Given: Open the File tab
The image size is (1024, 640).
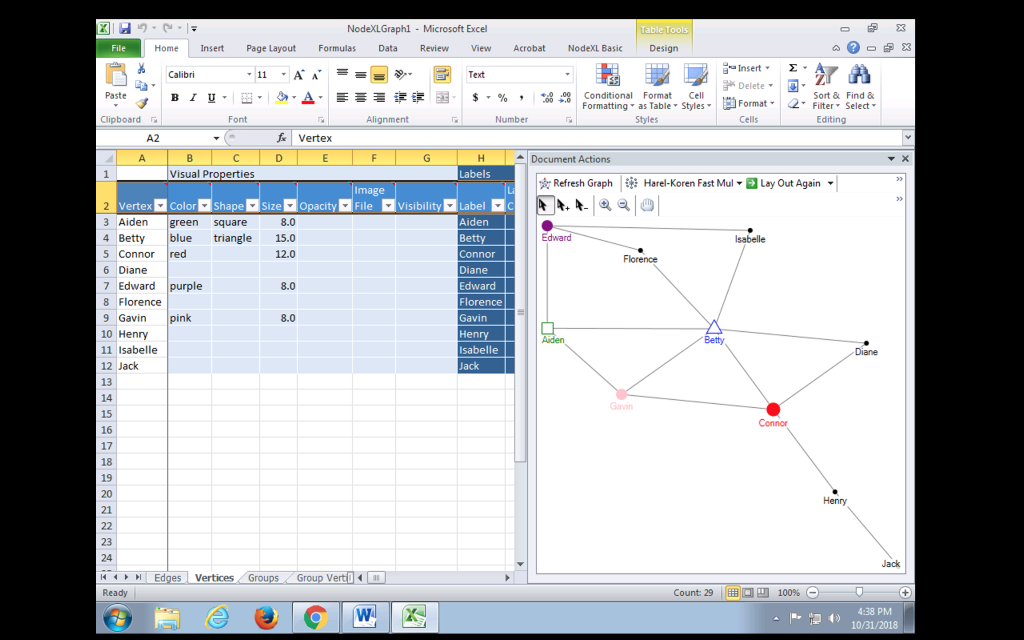Looking at the screenshot, I should [x=118, y=48].
